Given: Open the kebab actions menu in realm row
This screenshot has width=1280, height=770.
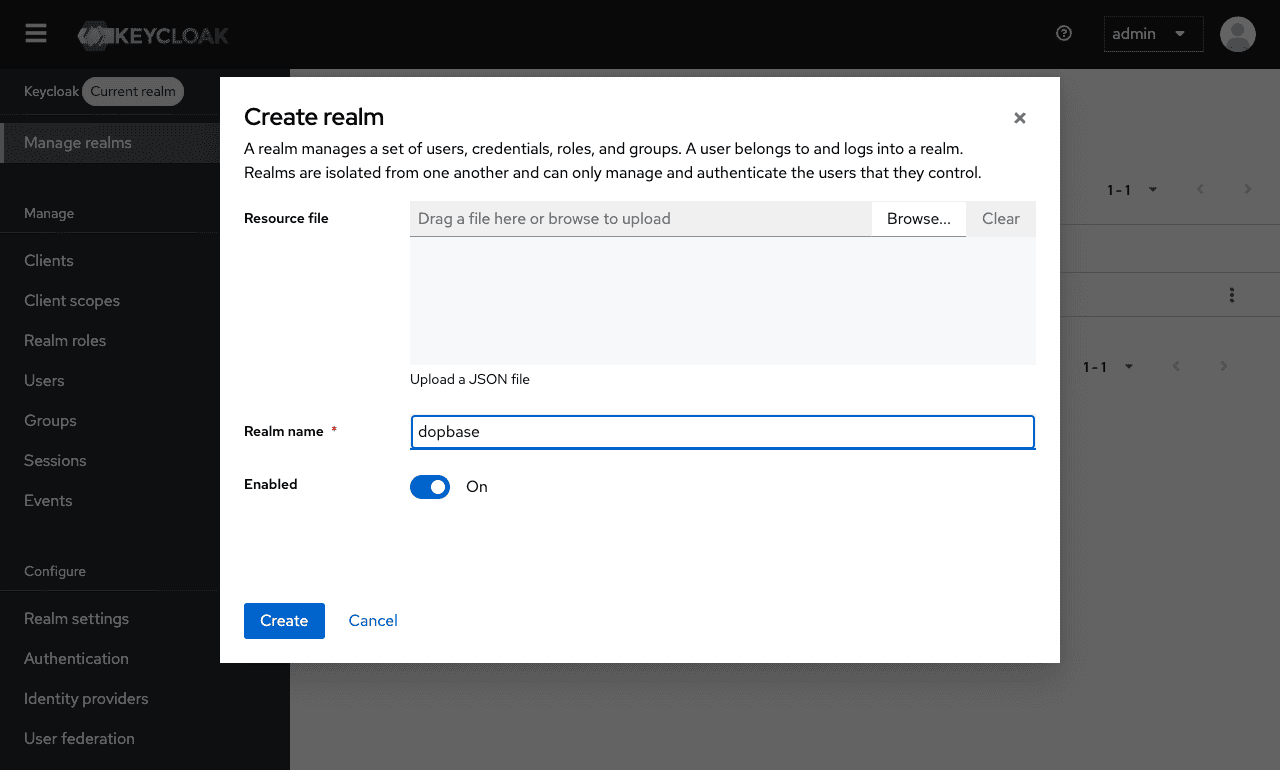Looking at the screenshot, I should point(1232,295).
